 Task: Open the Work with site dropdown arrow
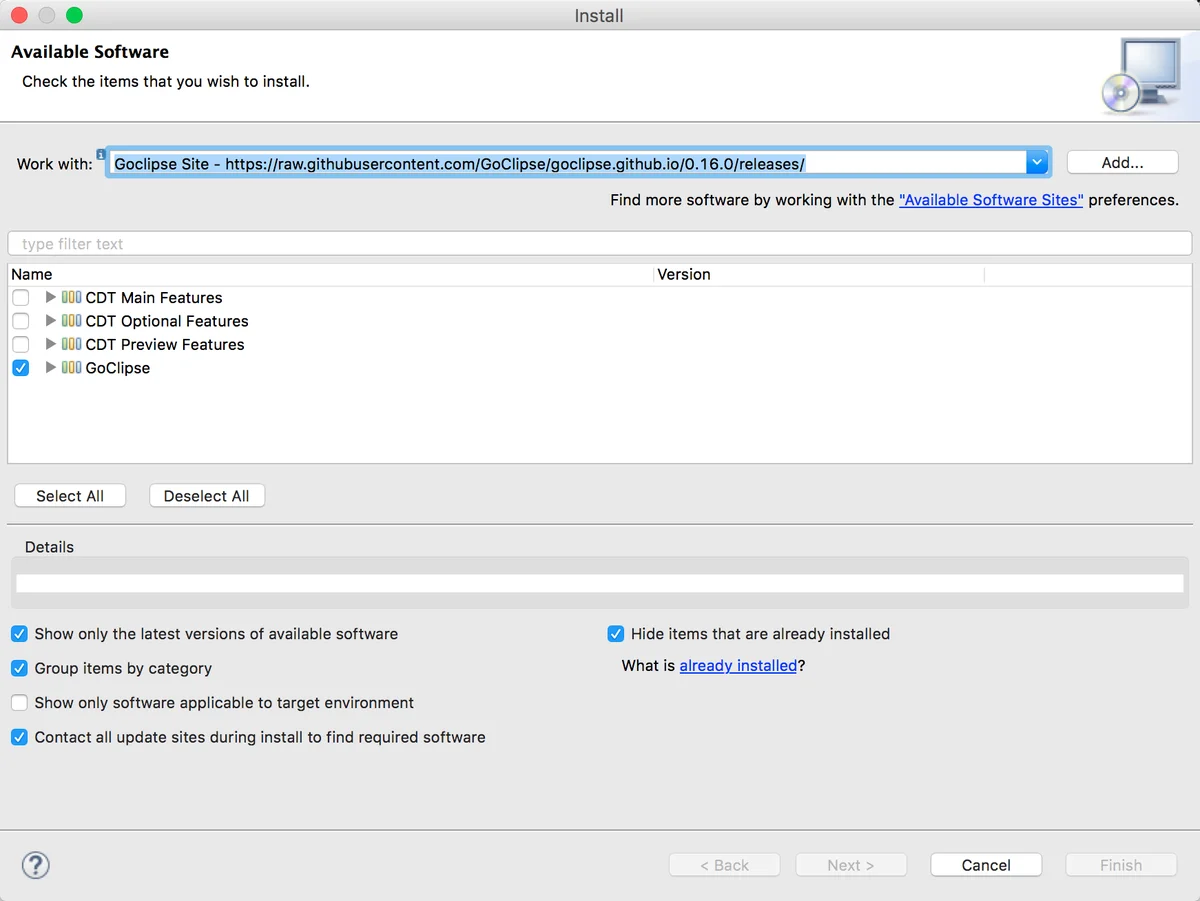1037,163
